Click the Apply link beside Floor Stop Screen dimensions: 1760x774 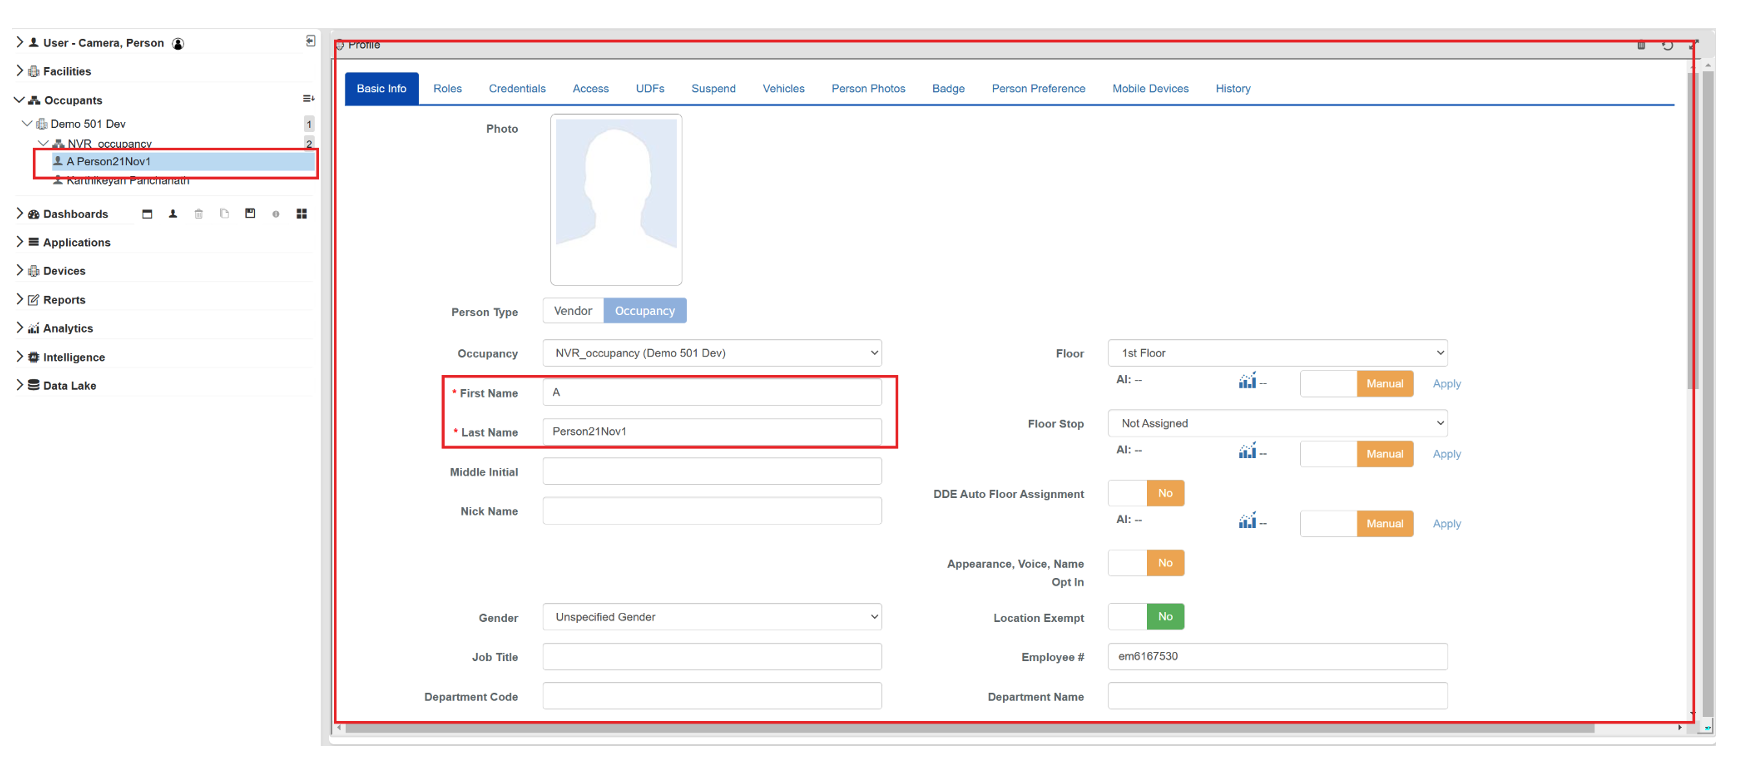[1446, 454]
